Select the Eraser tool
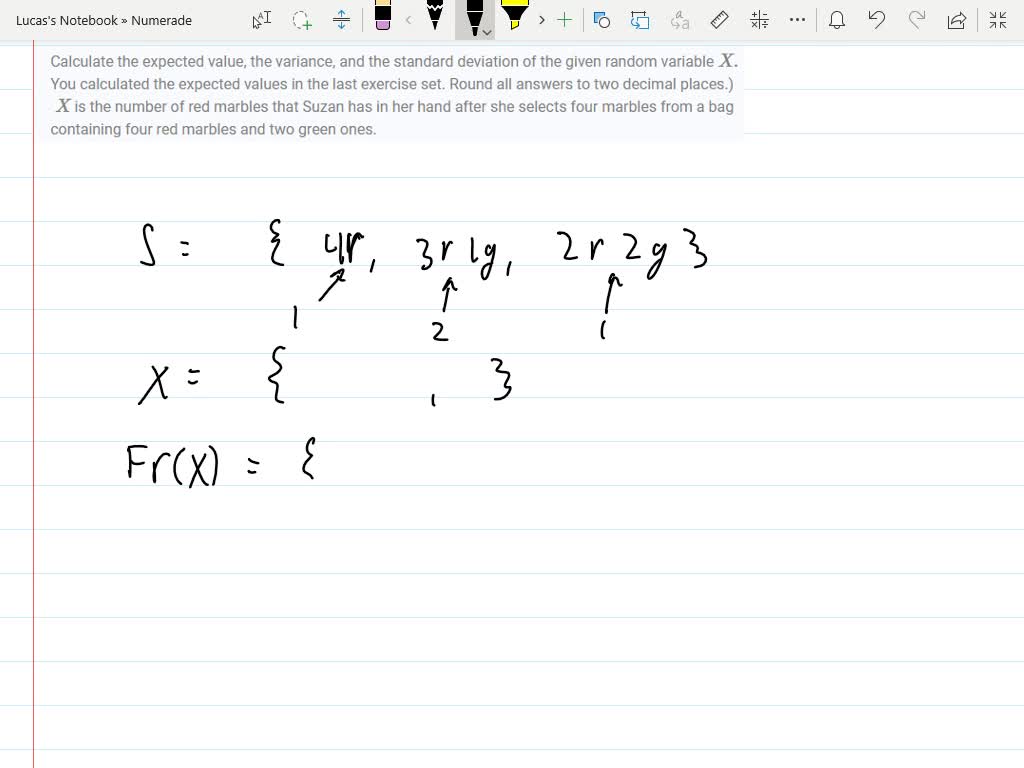 [383, 20]
